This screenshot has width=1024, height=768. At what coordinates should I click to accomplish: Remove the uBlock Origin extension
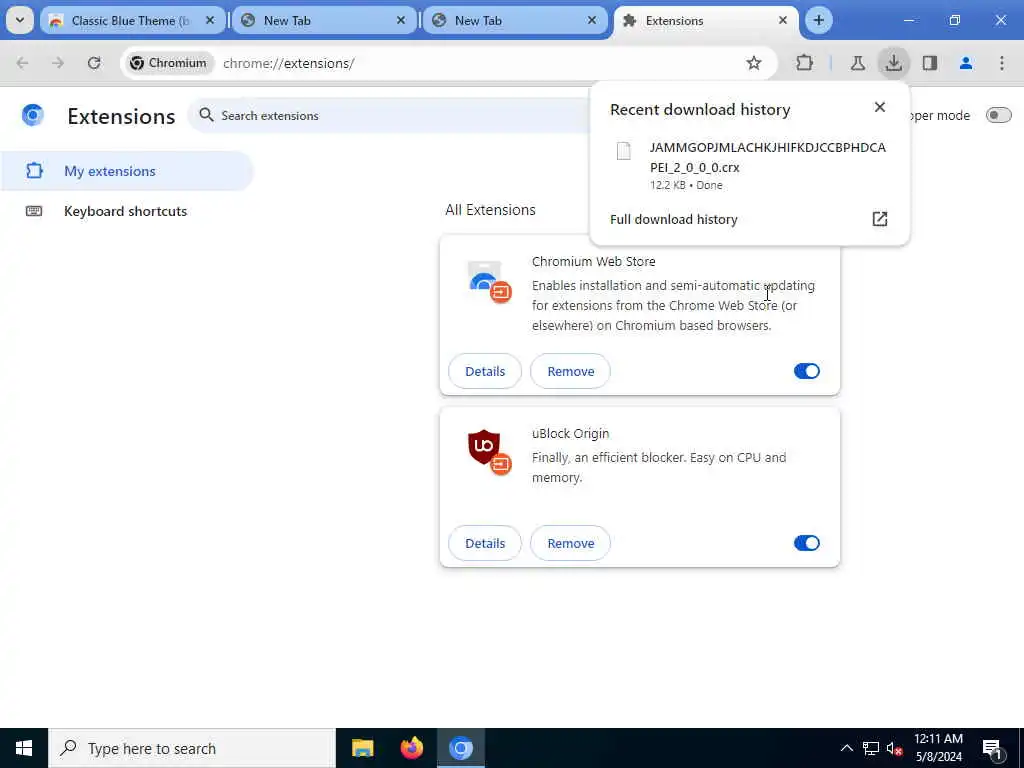[570, 543]
